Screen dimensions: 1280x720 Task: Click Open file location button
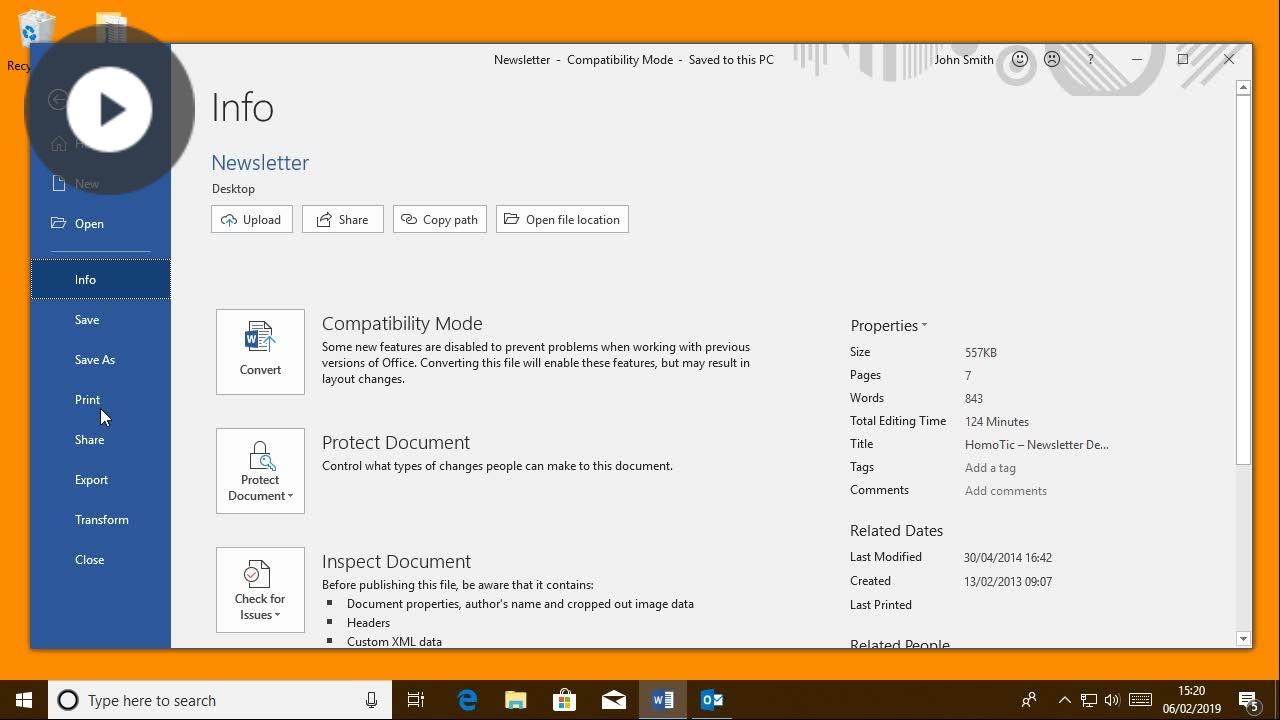[562, 220]
